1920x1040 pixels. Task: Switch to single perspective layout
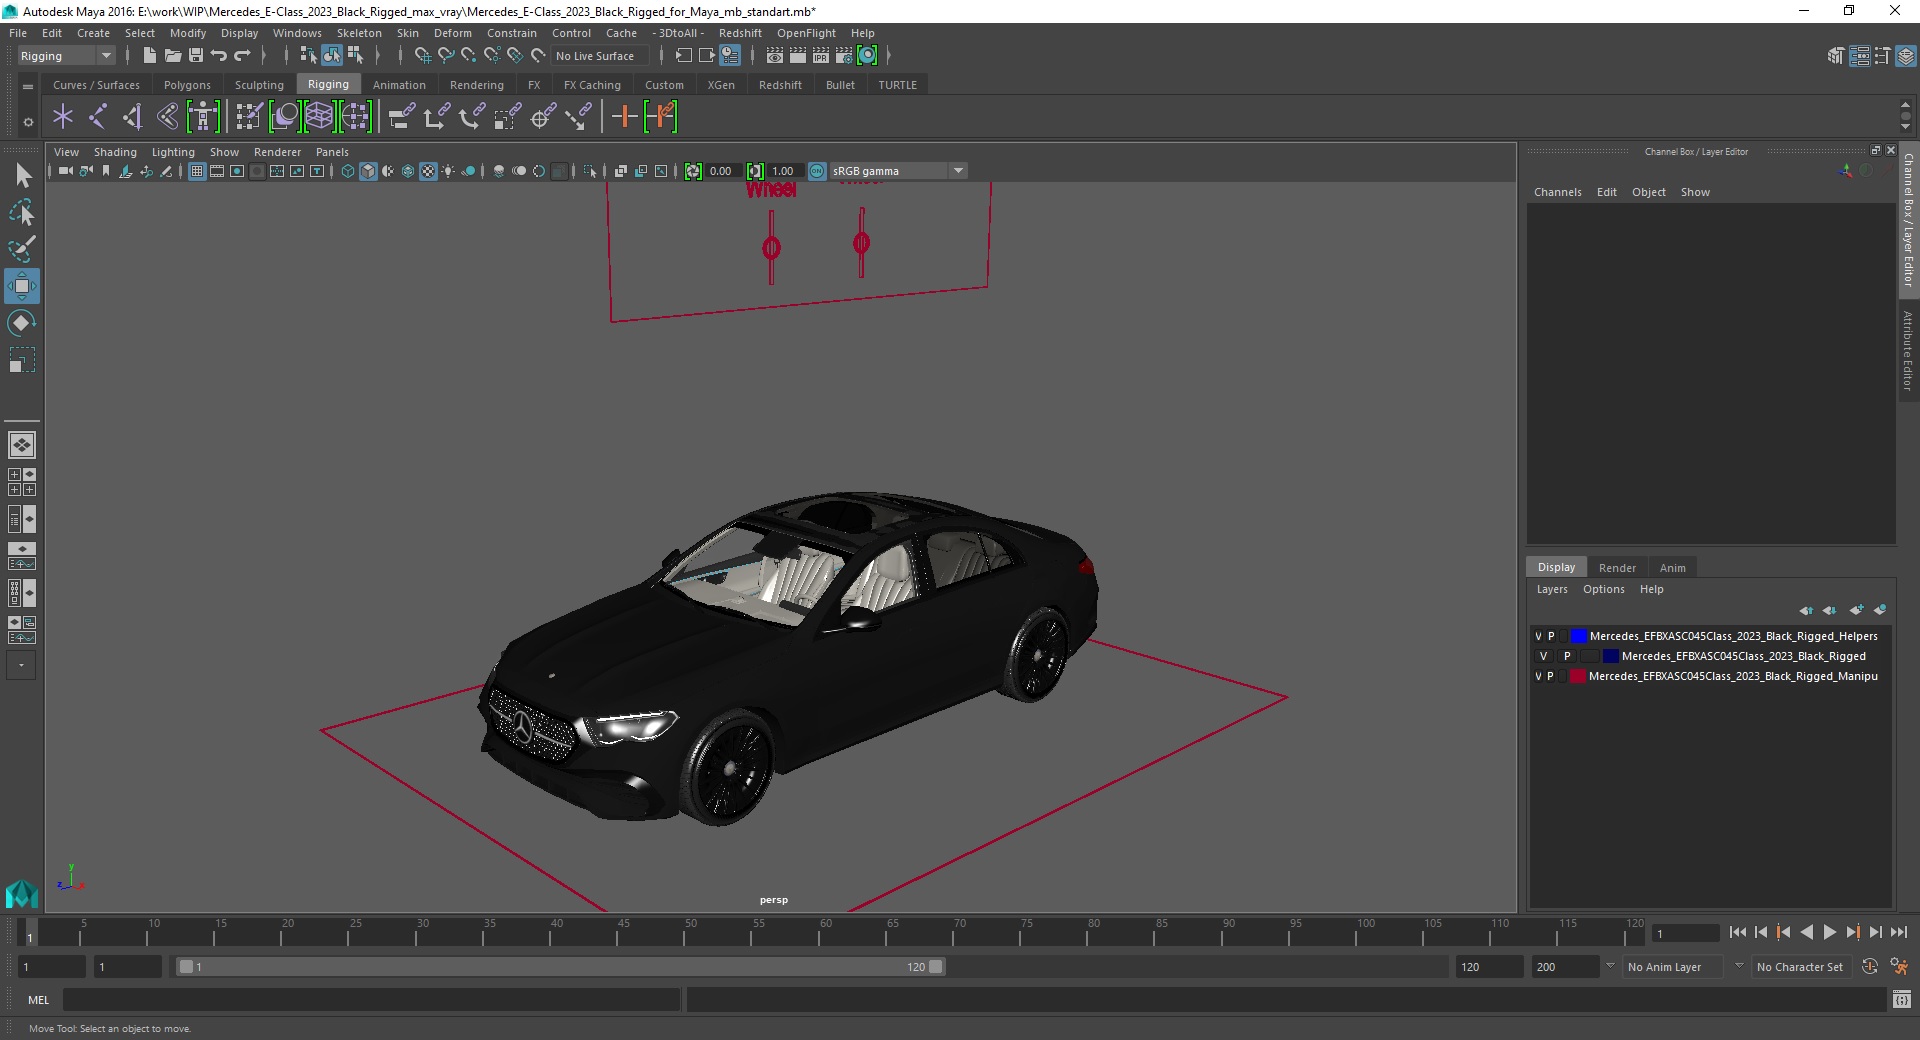22,444
